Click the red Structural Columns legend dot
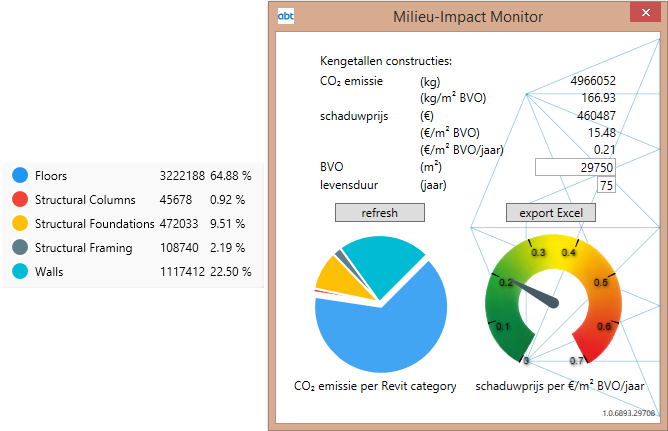This screenshot has width=668, height=431. point(20,199)
